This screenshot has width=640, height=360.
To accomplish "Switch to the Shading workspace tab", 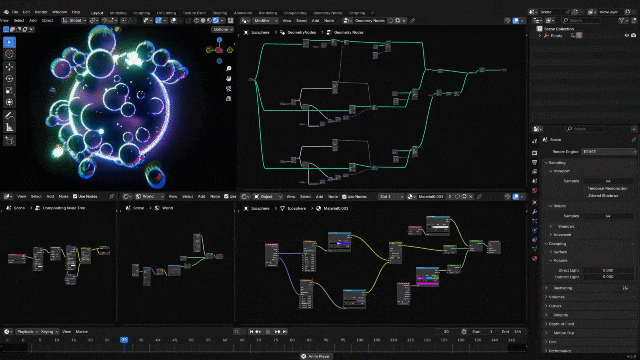I will click(220, 13).
